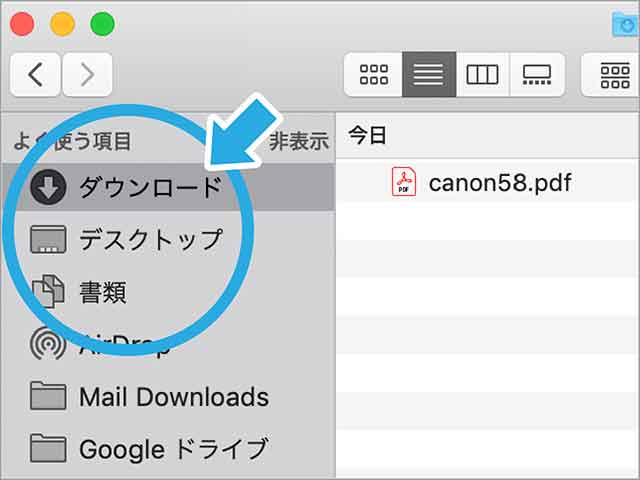Open ダウンロード in the sidebar
Viewport: 640px width, 480px height.
168,187
